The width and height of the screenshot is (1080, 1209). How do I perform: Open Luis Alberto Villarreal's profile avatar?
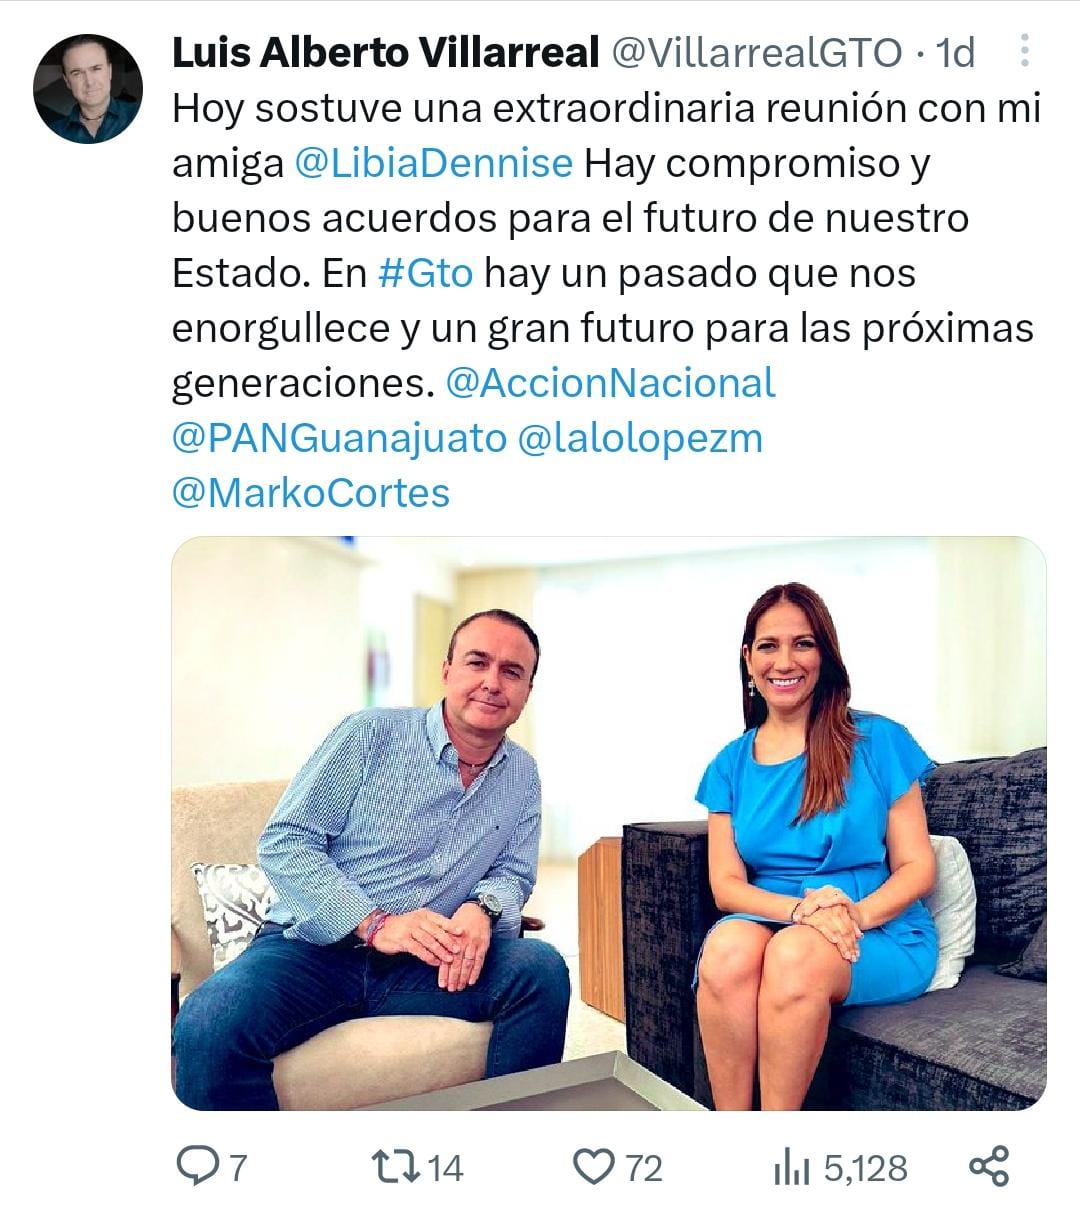coord(88,89)
